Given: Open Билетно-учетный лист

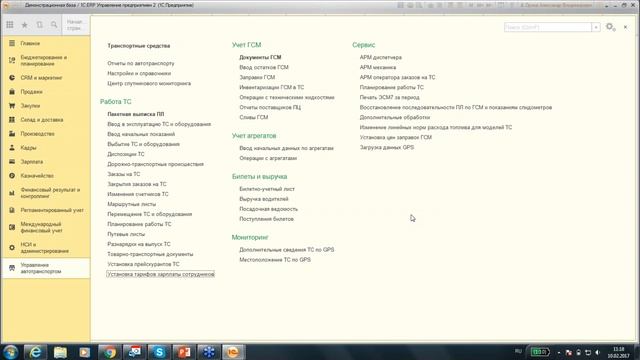Looking at the screenshot, I should click(267, 189).
